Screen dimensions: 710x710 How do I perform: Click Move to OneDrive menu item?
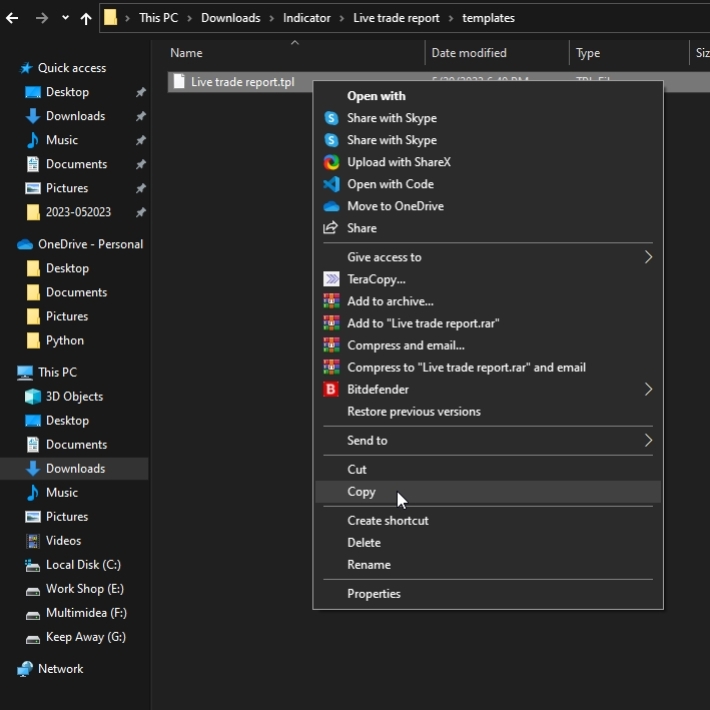(x=488, y=206)
